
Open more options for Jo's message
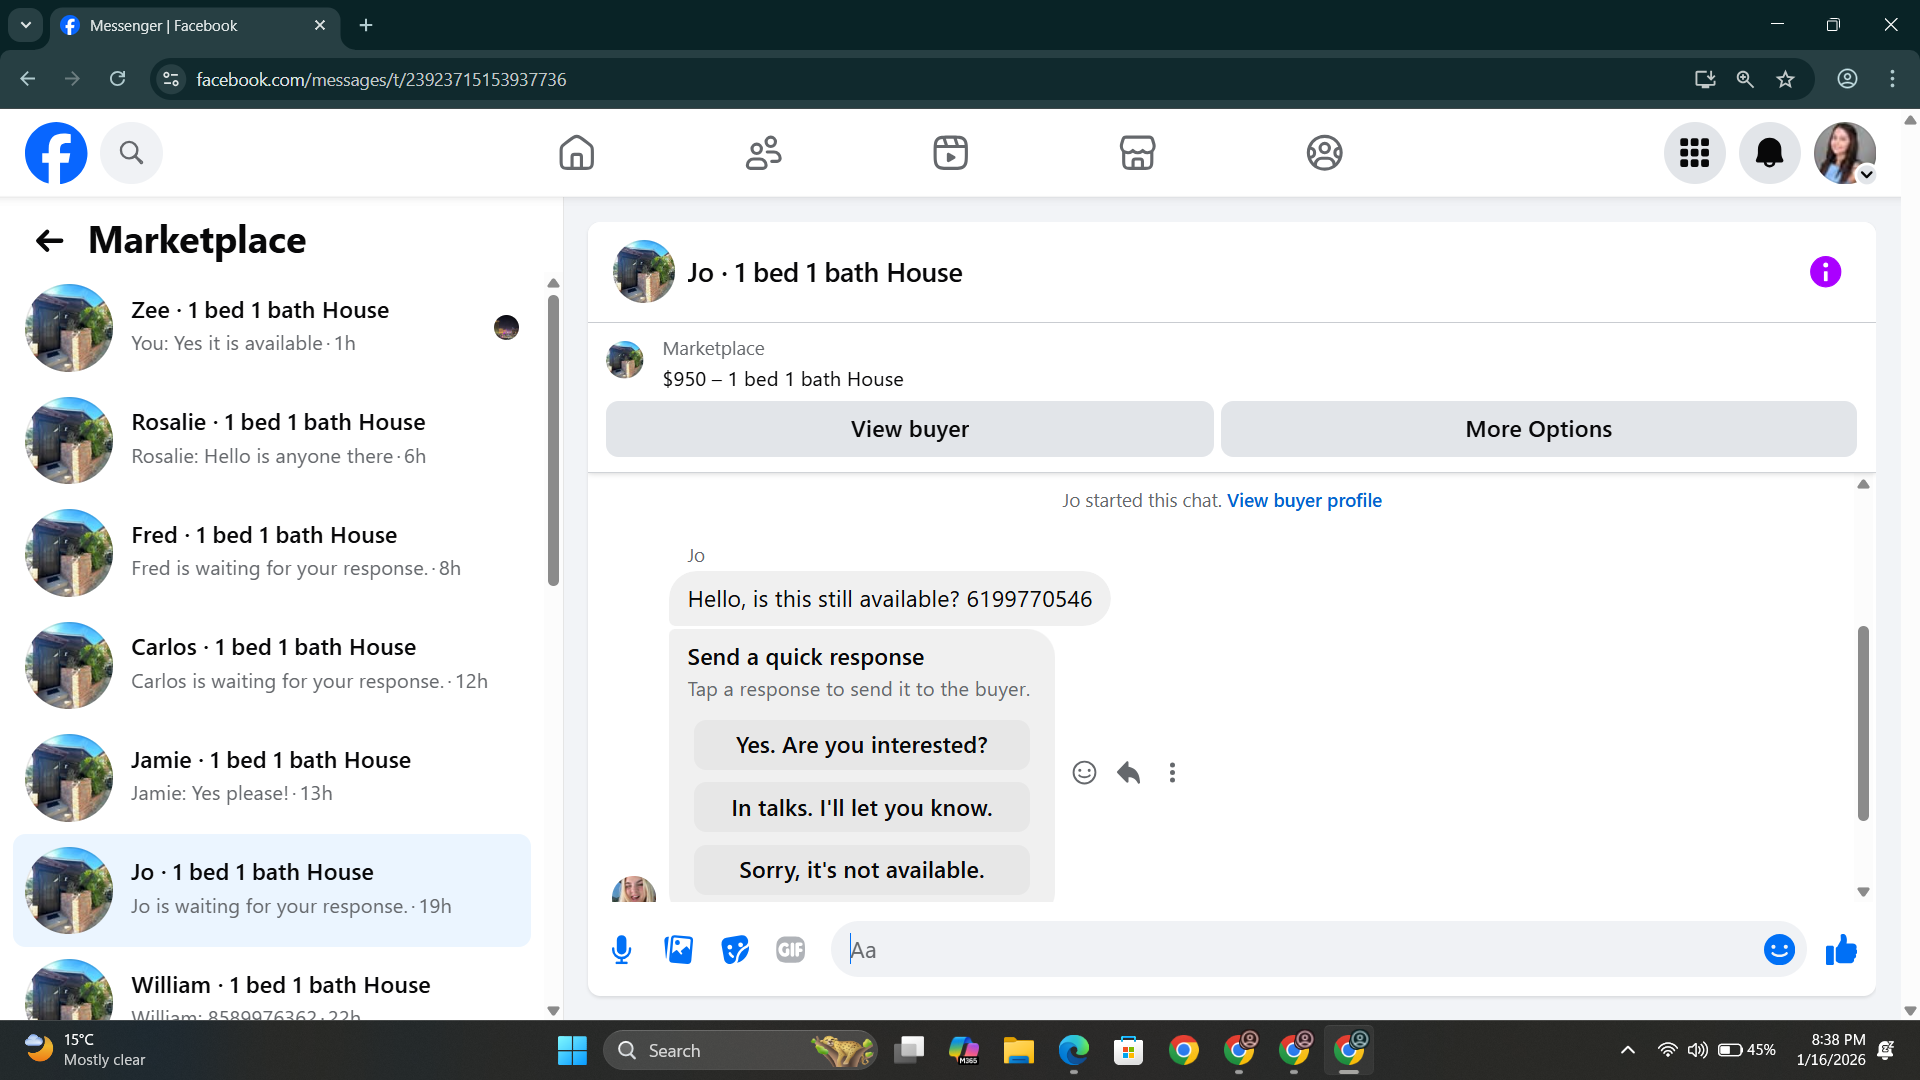click(1172, 773)
